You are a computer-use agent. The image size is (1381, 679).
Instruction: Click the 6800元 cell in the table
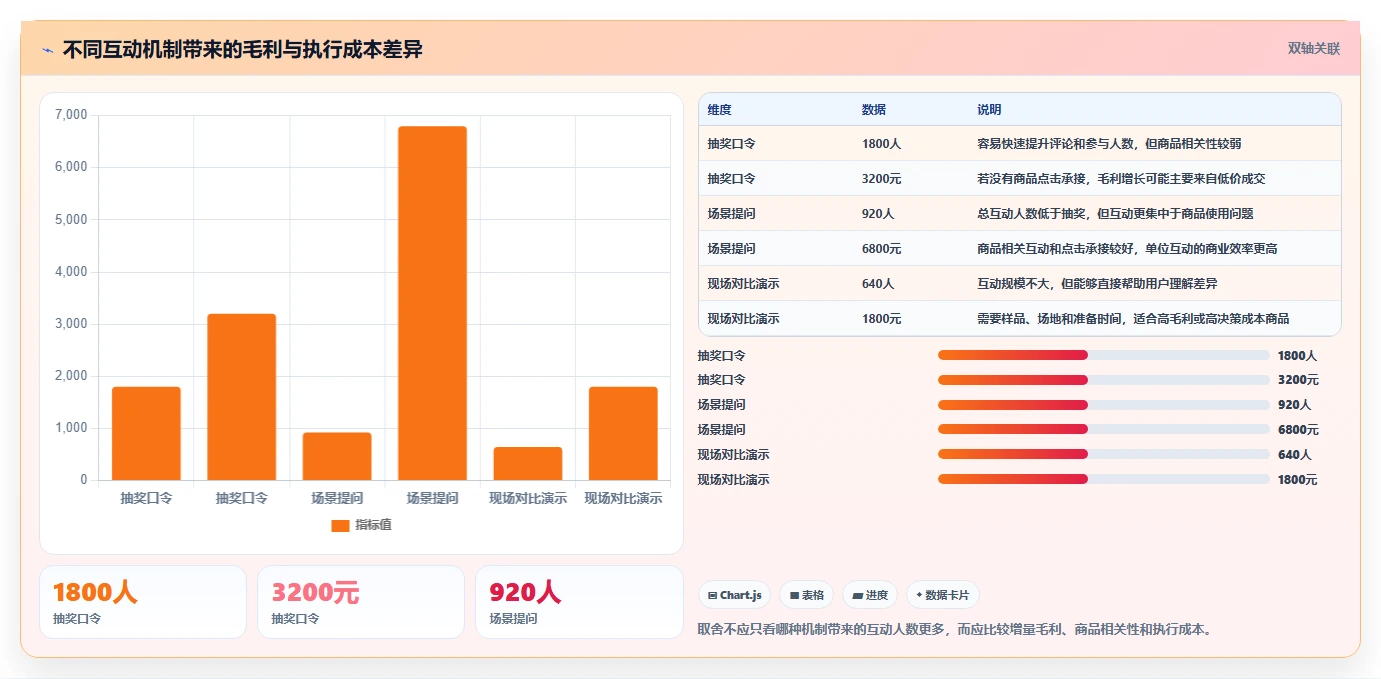click(x=881, y=249)
